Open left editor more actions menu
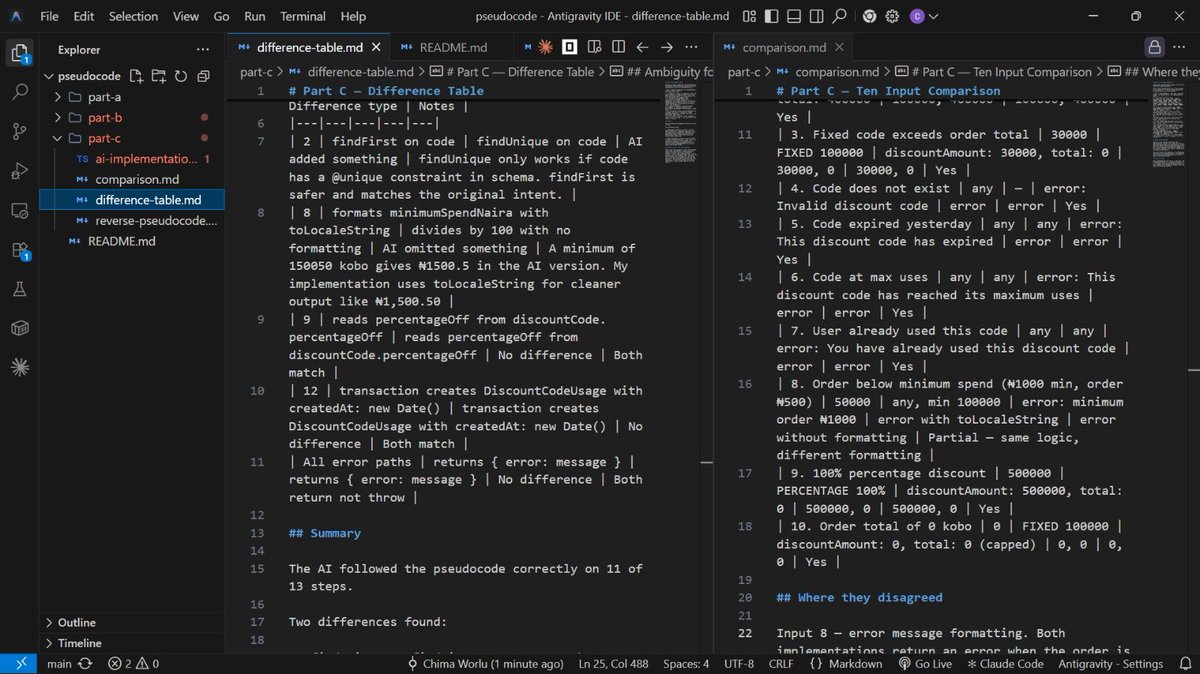The image size is (1200, 674). pos(692,46)
